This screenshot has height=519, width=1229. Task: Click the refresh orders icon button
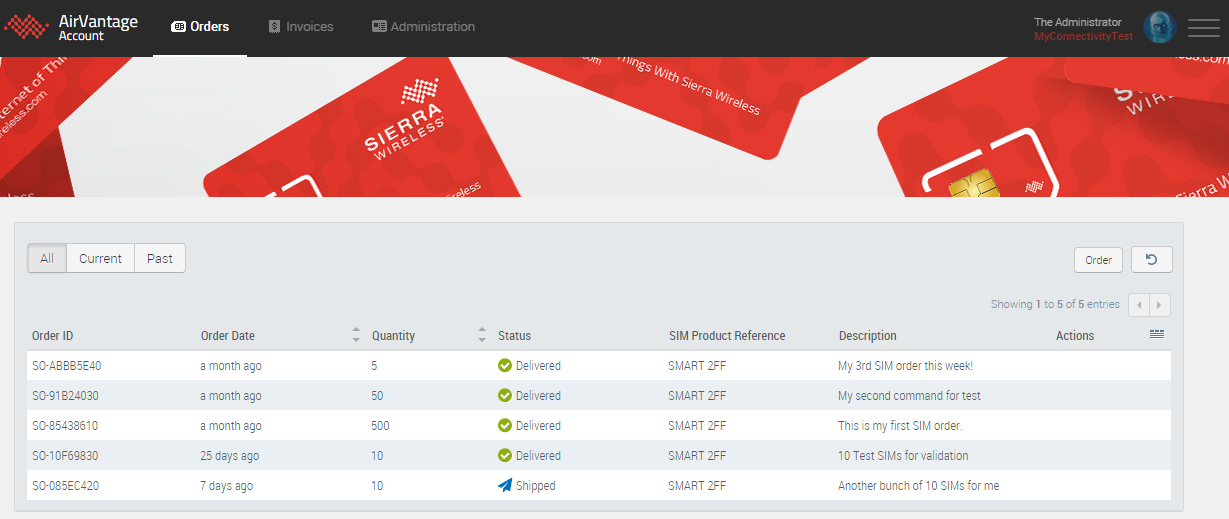click(x=1151, y=260)
